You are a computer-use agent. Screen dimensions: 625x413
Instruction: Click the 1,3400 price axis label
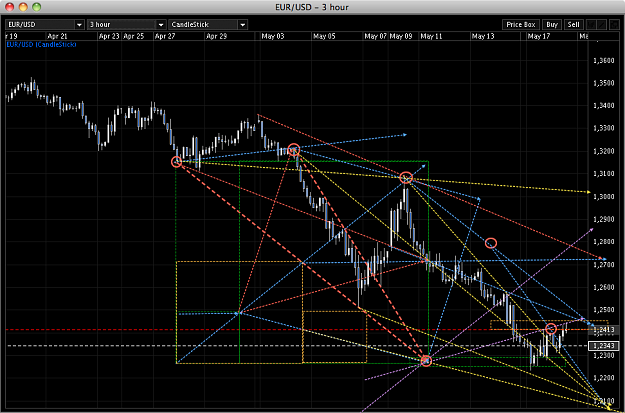[602, 106]
